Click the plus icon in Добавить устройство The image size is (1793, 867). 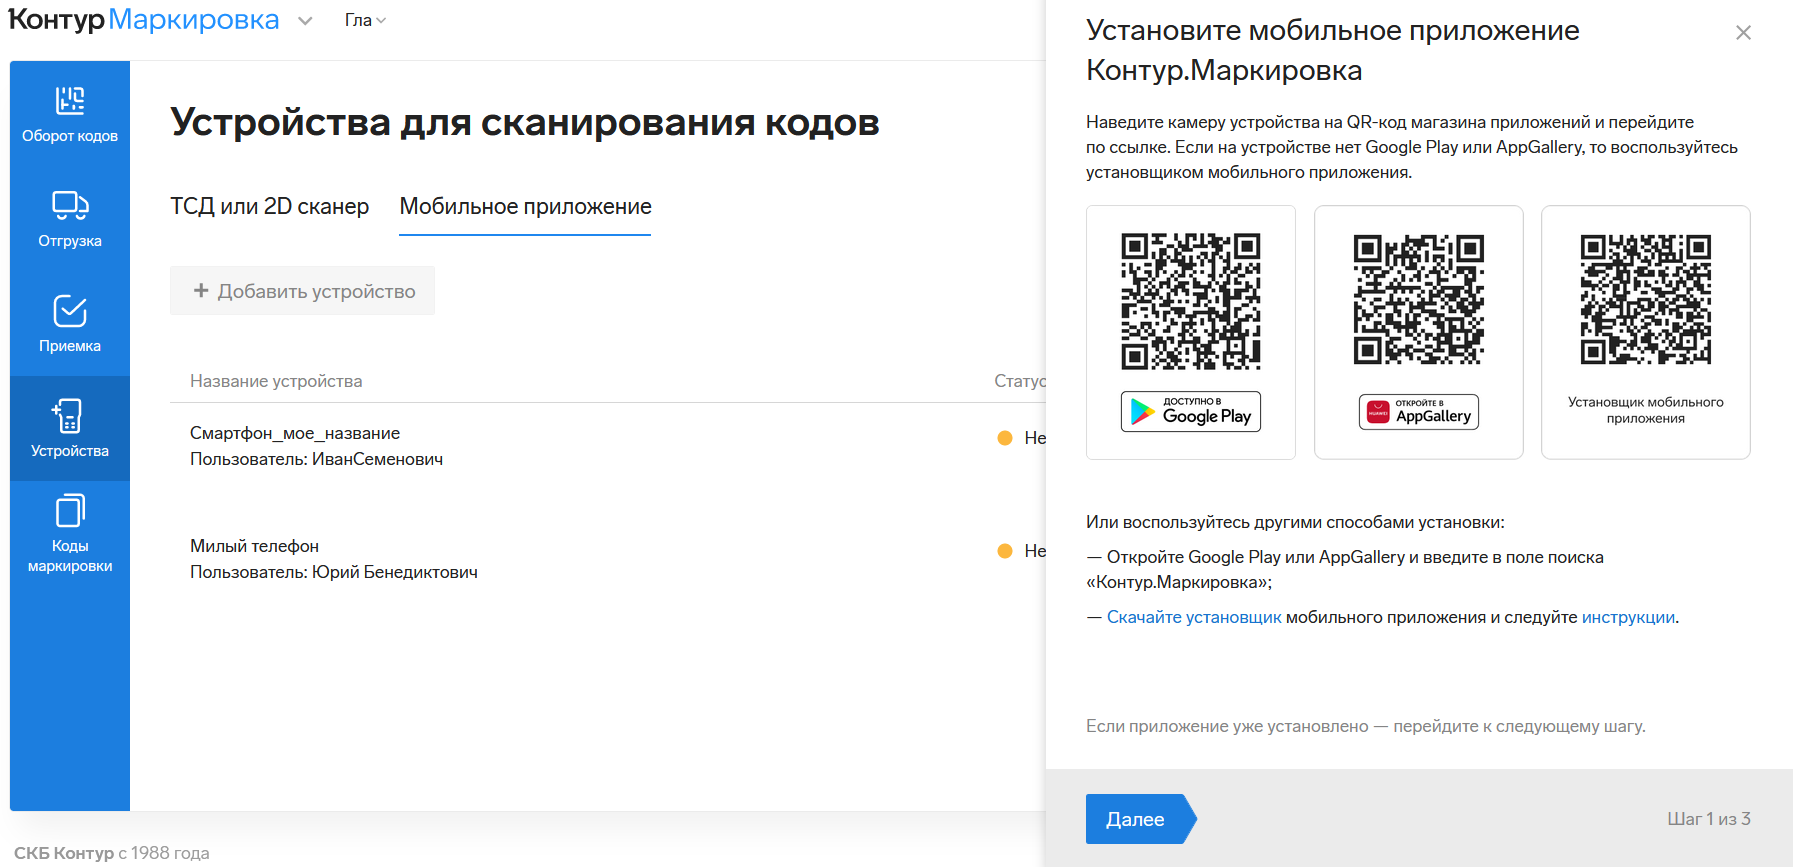[x=201, y=290]
